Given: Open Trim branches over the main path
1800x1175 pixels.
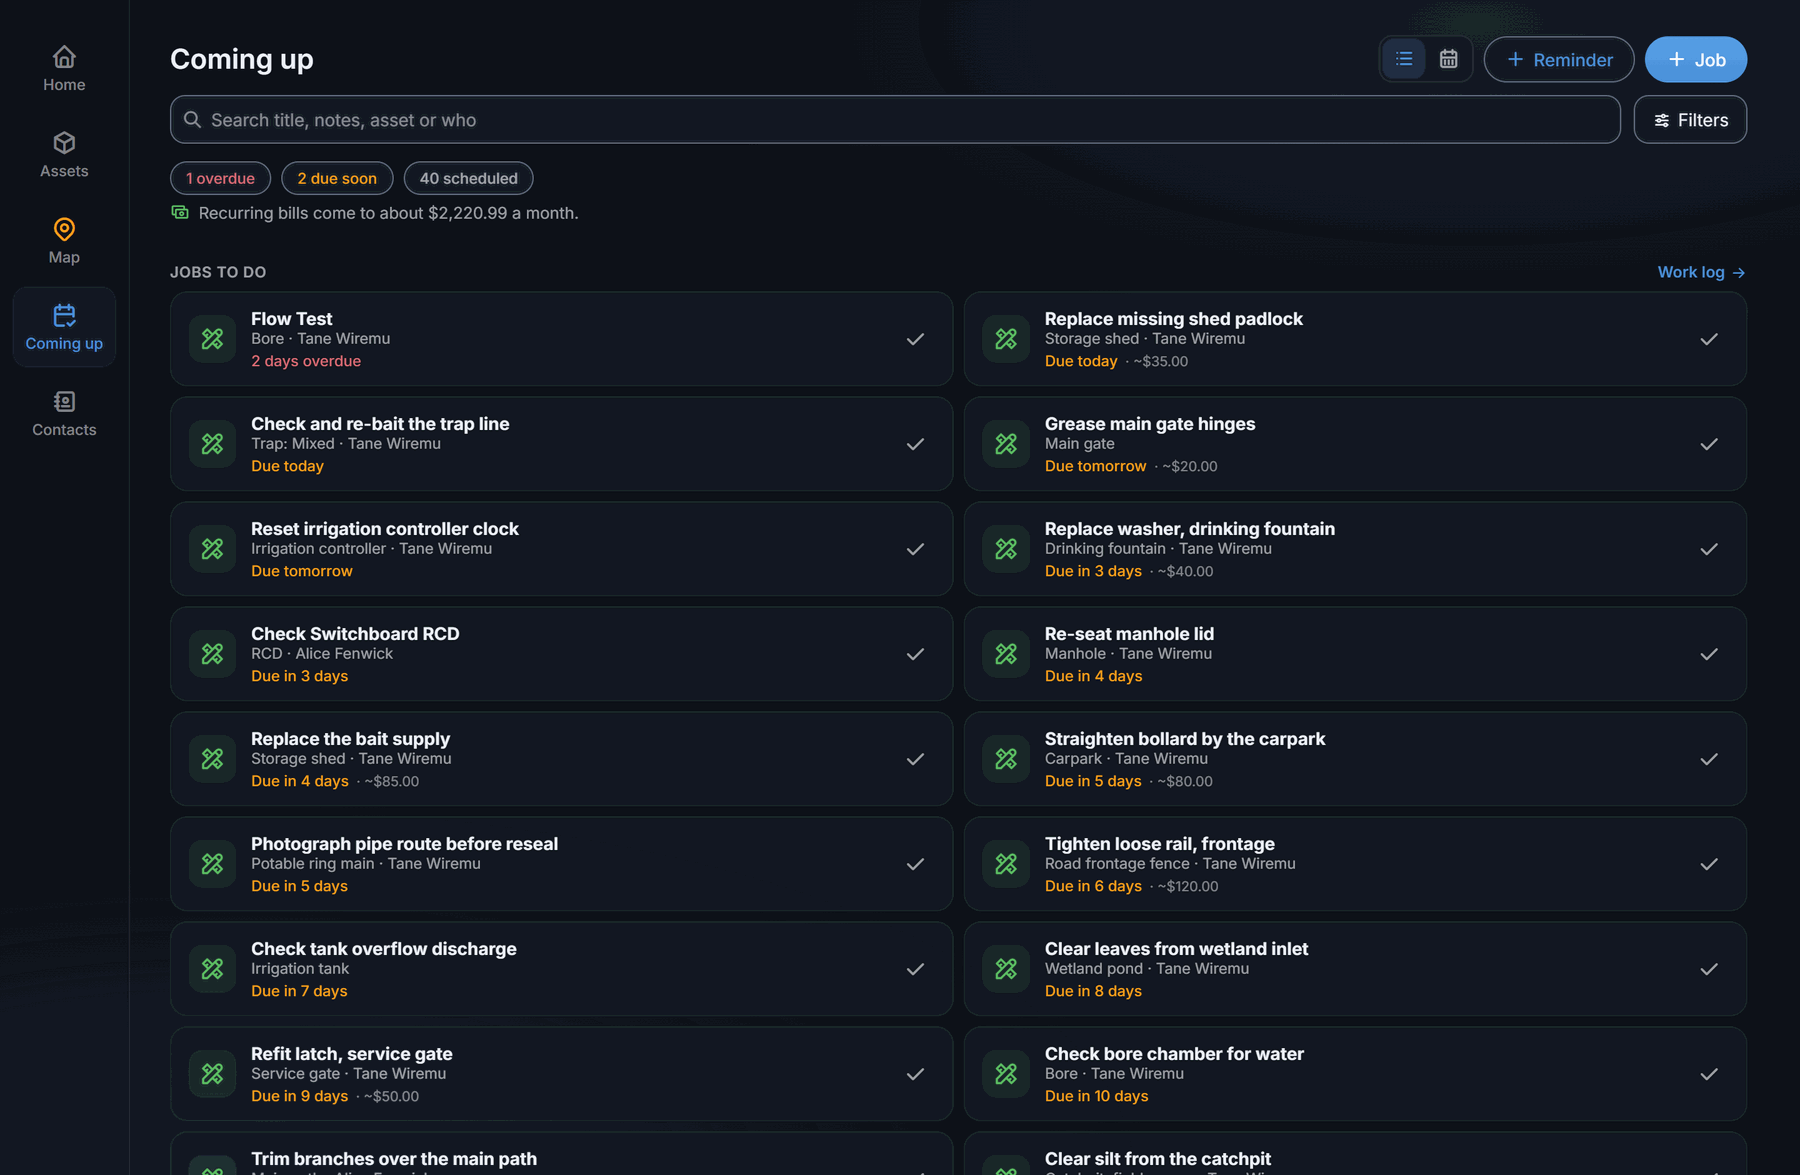Looking at the screenshot, I should (x=394, y=1159).
